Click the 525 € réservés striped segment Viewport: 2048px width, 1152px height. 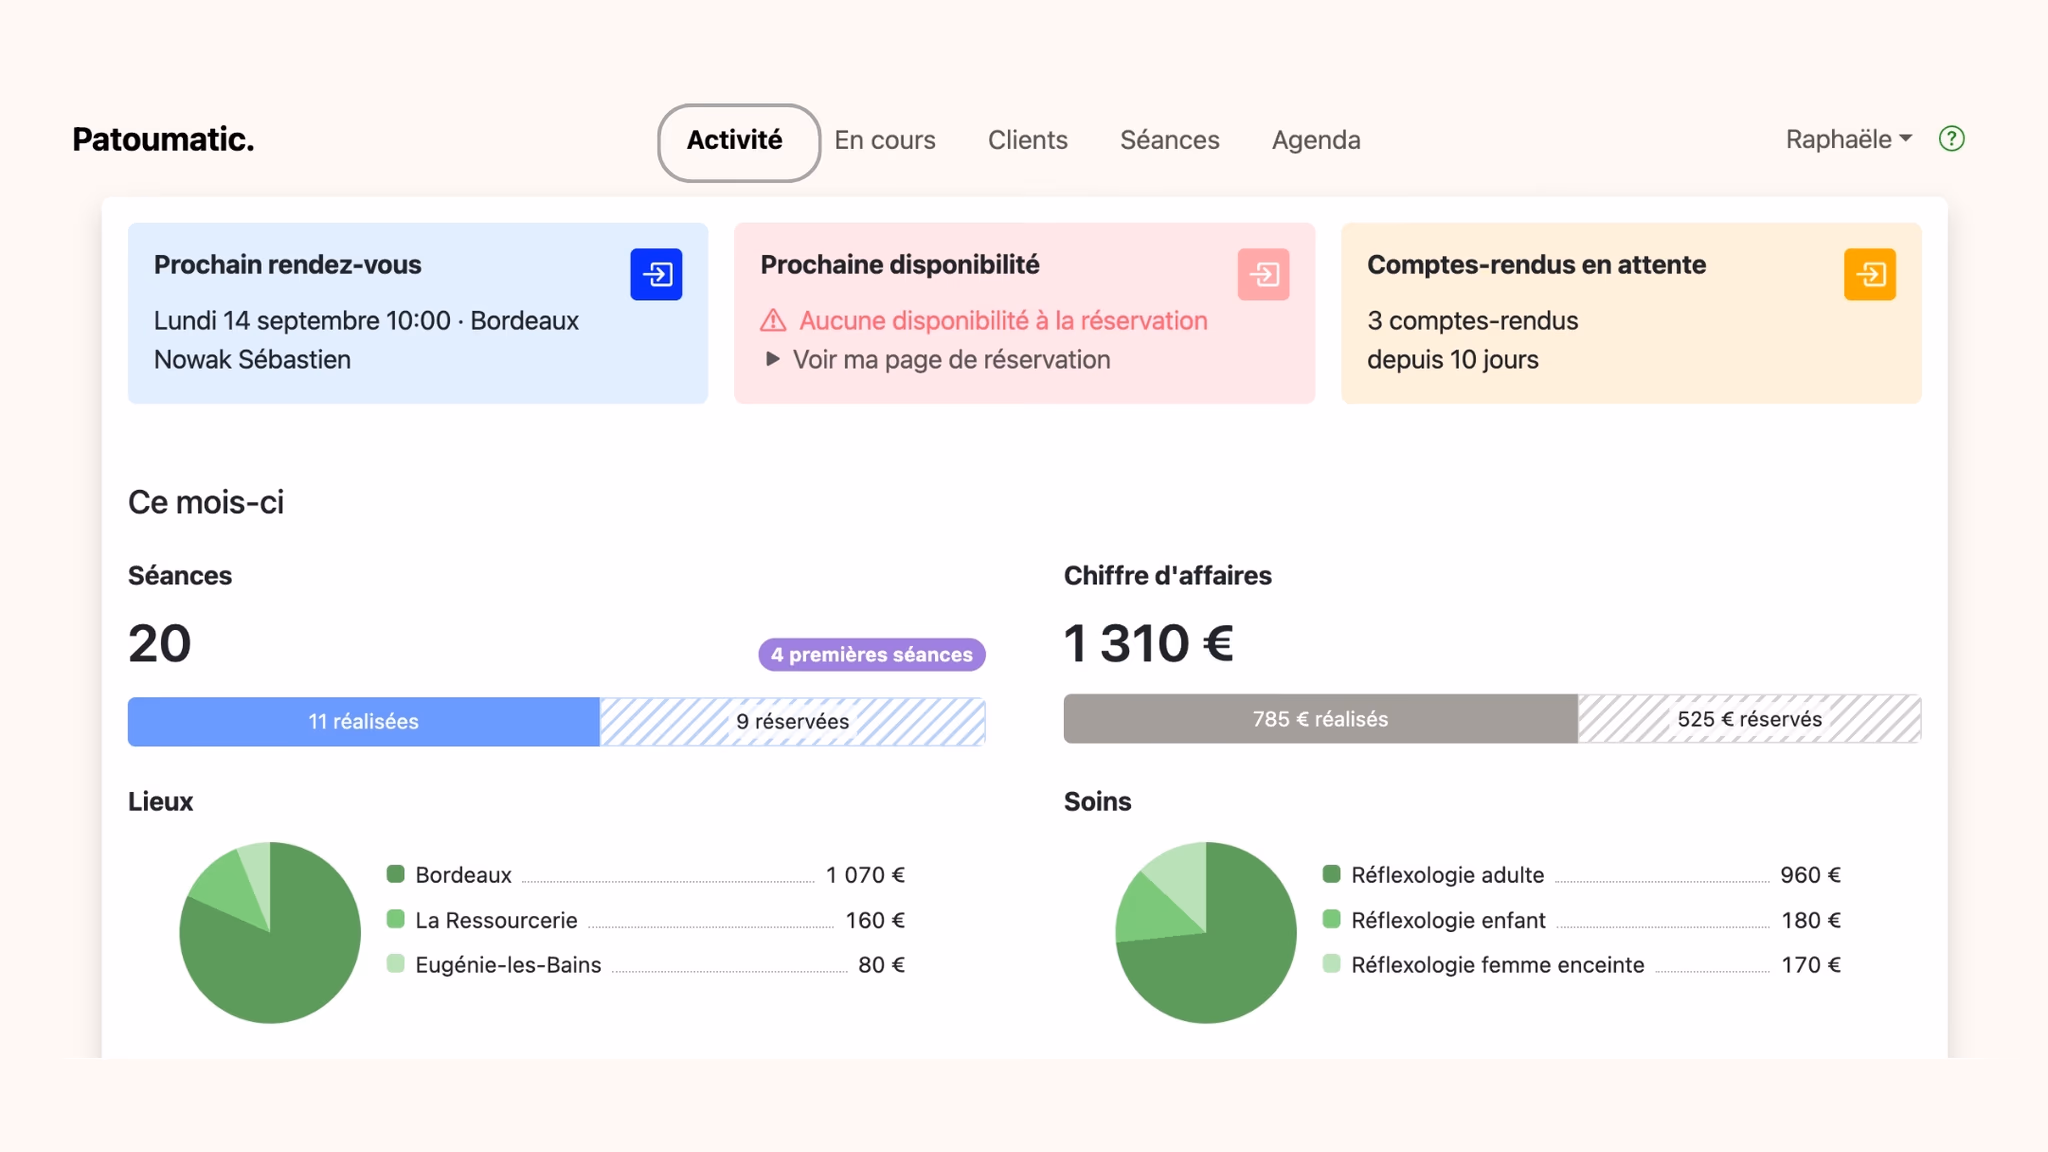1750,719
